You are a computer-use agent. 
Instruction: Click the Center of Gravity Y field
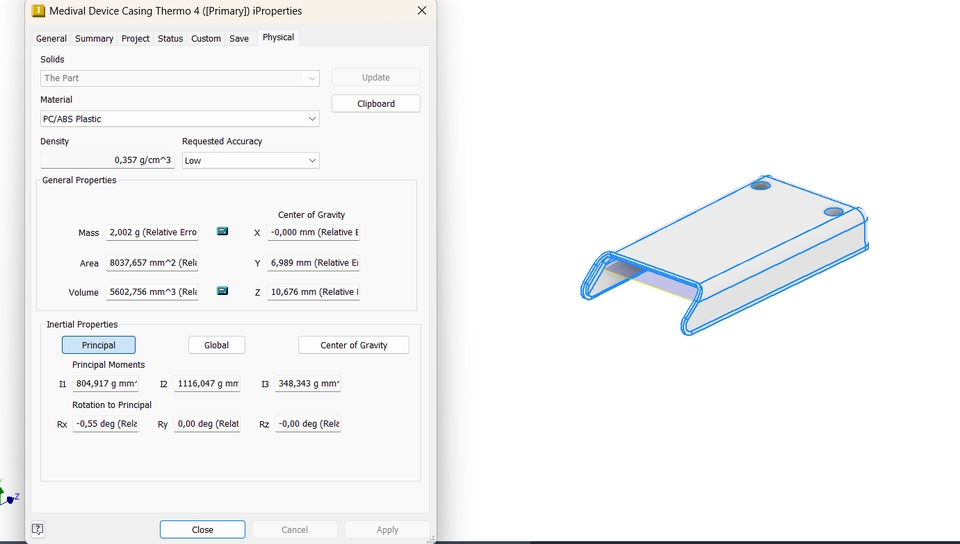click(x=313, y=263)
